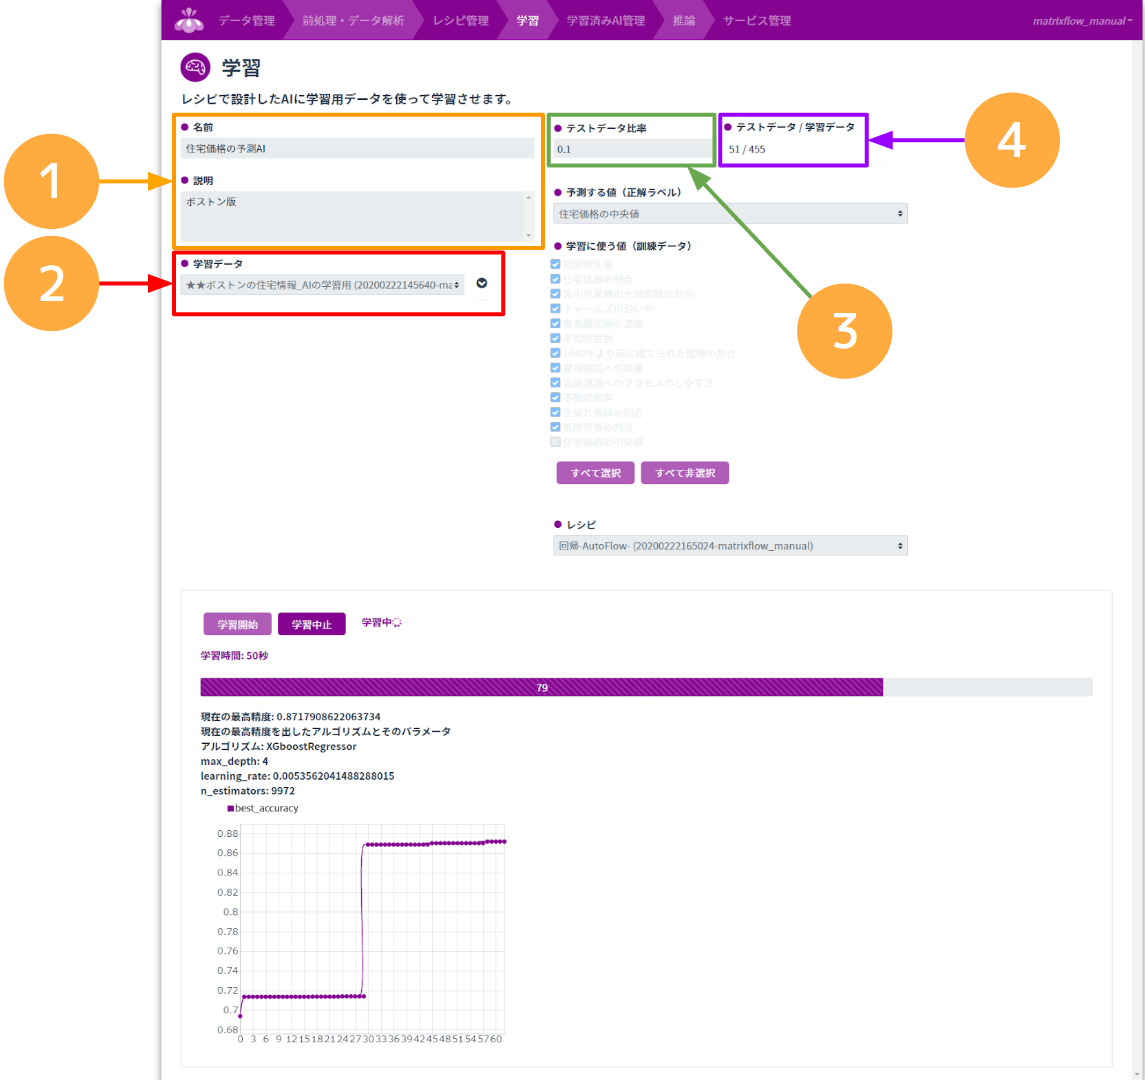Open the 予測する値 label dropdown
Screen dimensions: 1145x1080
(730, 214)
